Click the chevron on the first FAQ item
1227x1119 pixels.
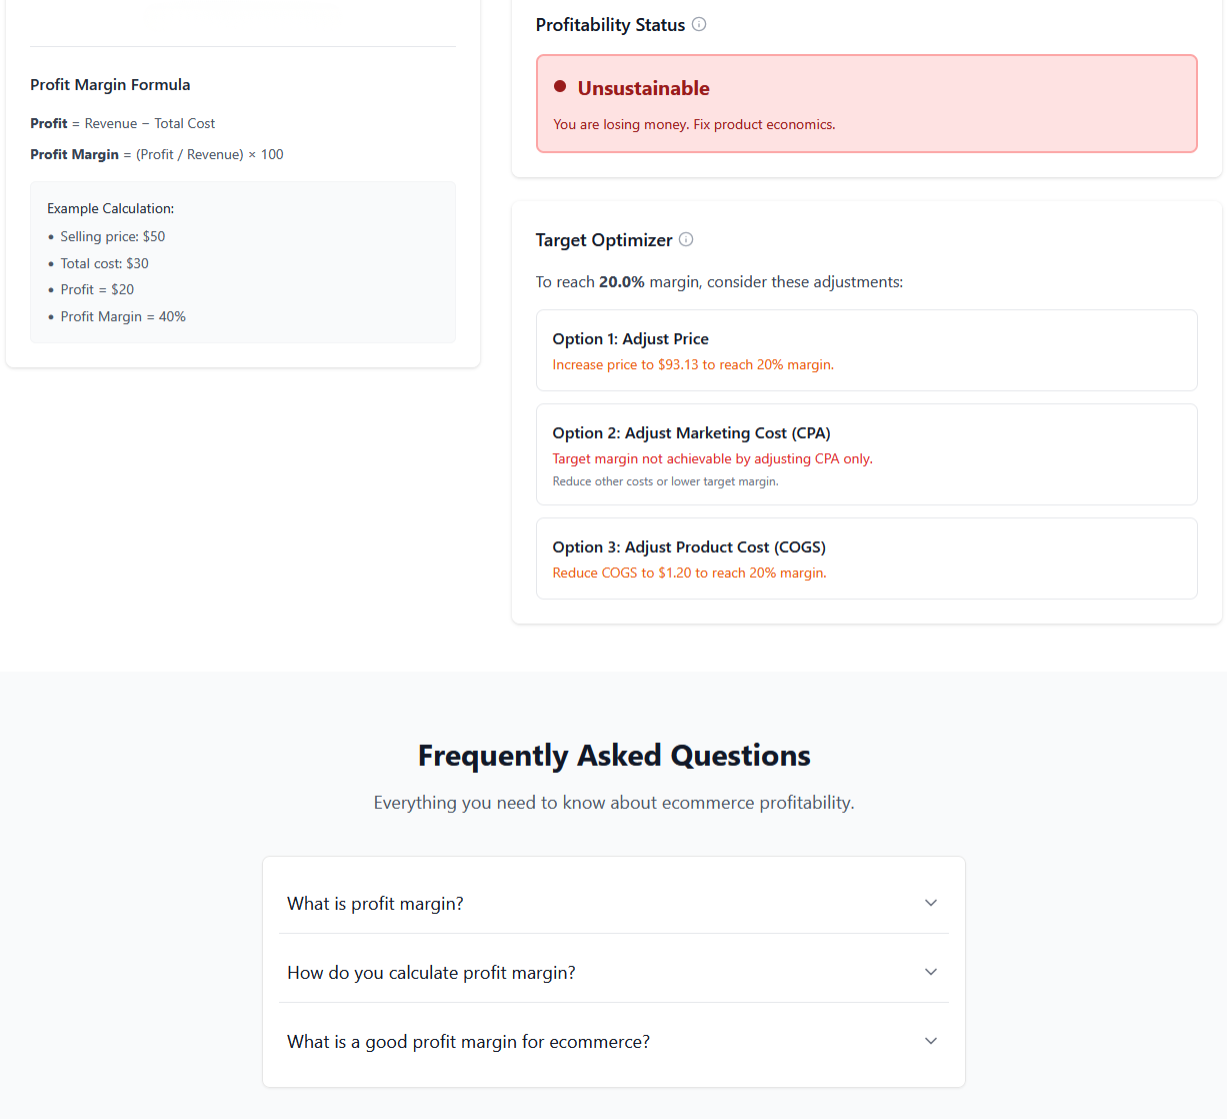pyautogui.click(x=931, y=902)
